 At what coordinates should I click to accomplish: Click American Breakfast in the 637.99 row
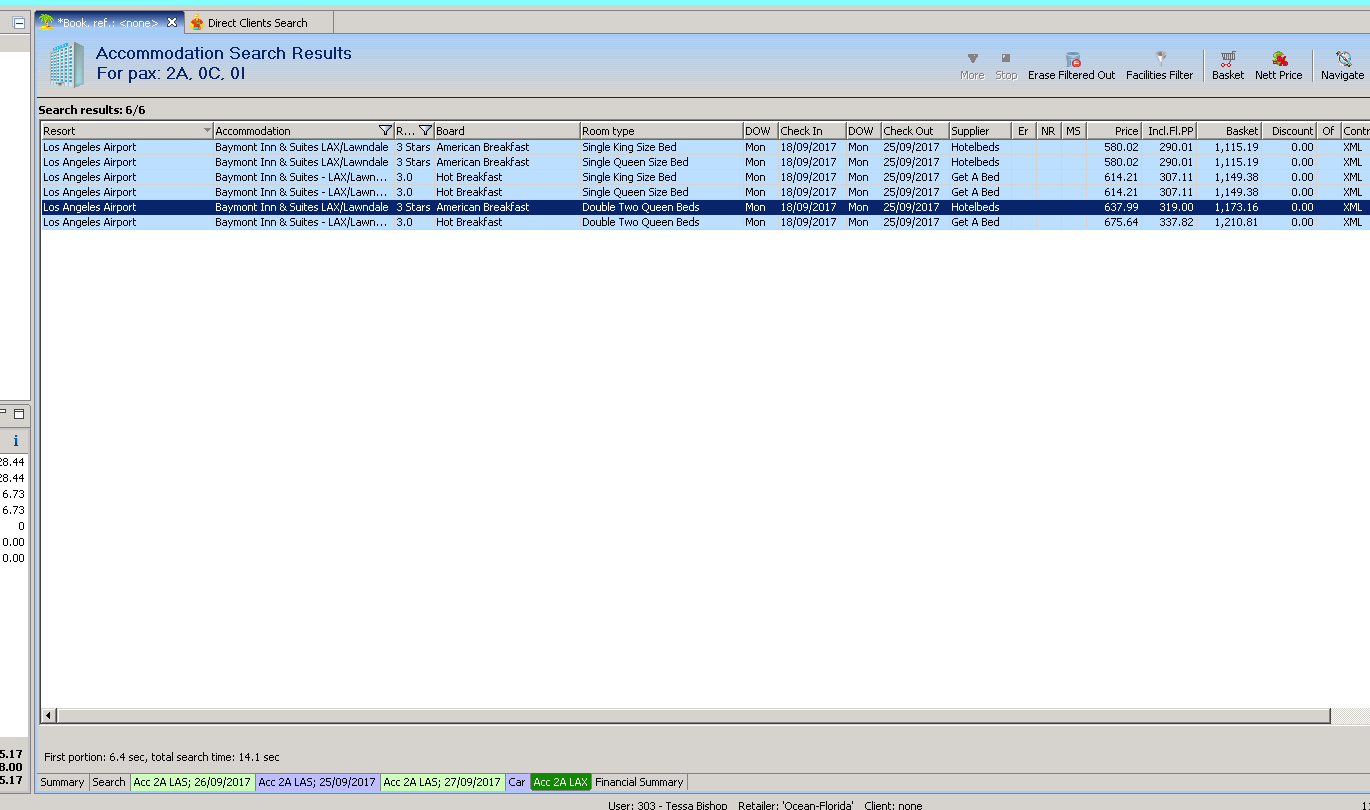click(483, 207)
